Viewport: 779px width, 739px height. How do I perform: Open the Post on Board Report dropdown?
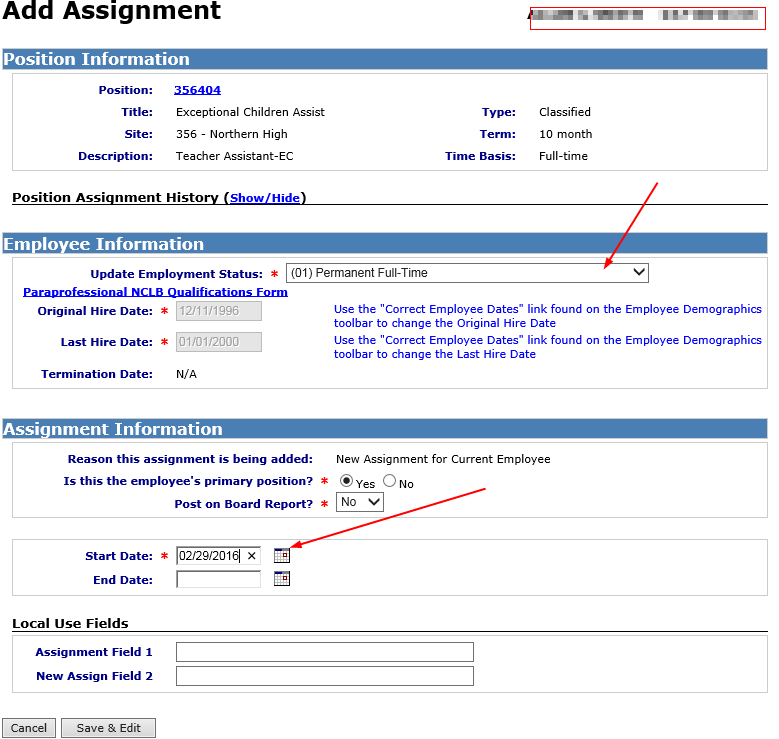pos(359,502)
